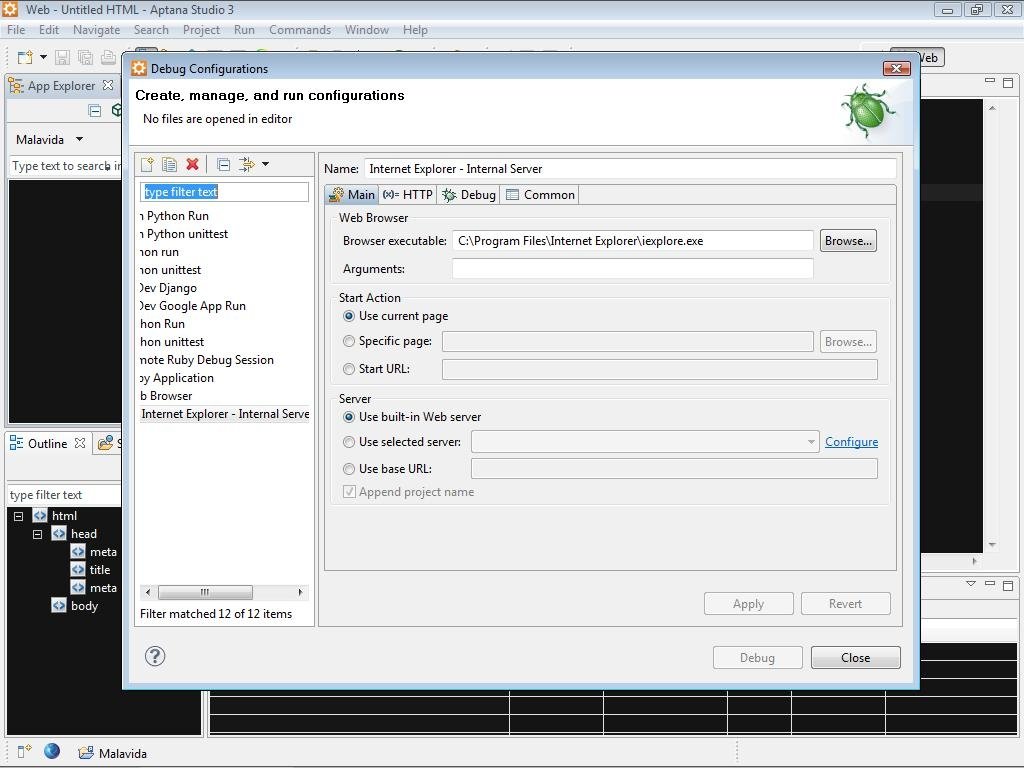The image size is (1024, 768).
Task: Click the Print icon in Aptana toolbar
Action: click(x=108, y=57)
